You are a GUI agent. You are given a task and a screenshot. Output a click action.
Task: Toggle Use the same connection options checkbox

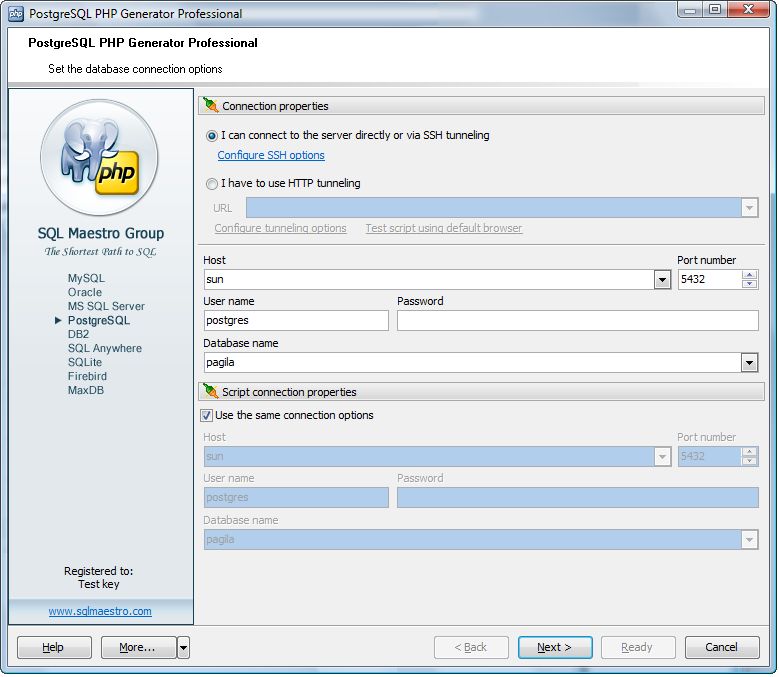207,415
